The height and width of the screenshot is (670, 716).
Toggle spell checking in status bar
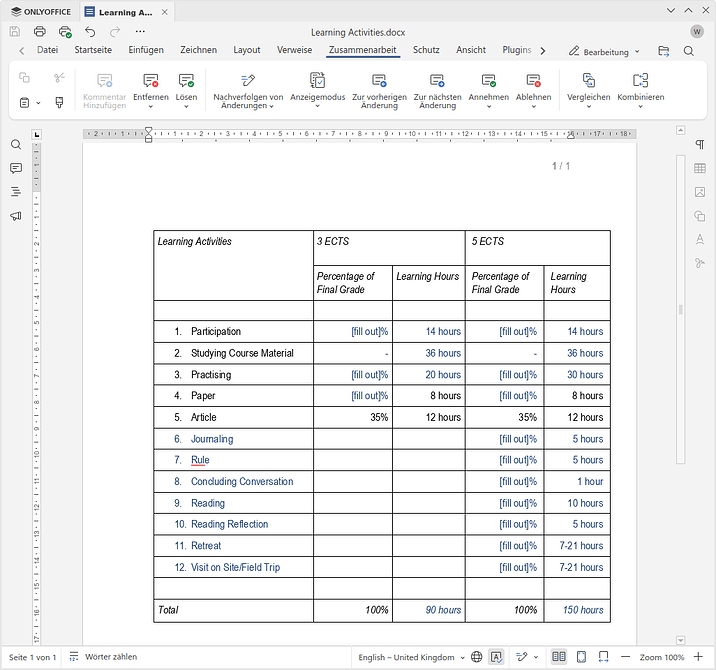[496, 657]
